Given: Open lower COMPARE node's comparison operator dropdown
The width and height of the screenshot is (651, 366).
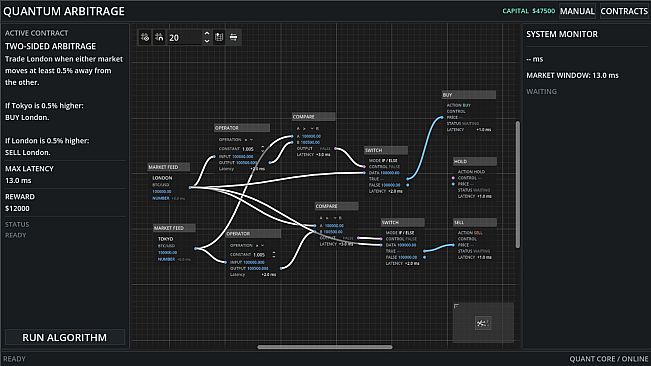Looking at the screenshot, I should [x=331, y=218].
